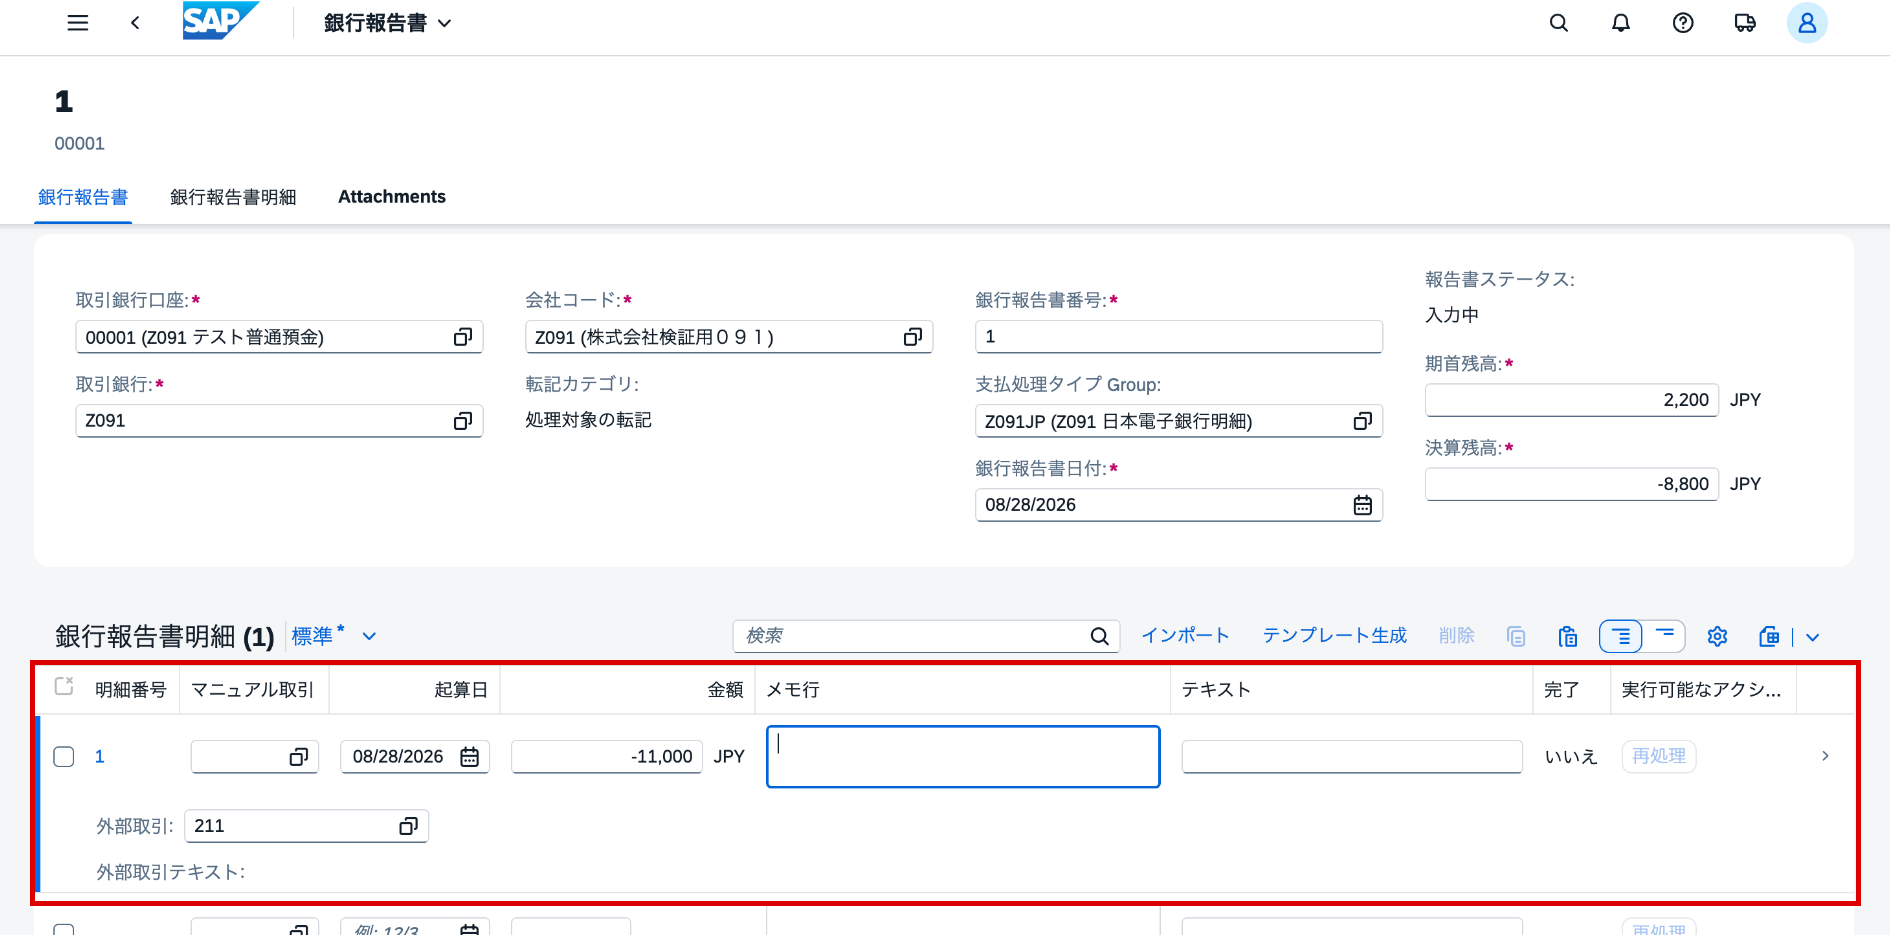The image size is (1890, 935).
Task: Switch to Attachments tab
Action: coord(392,197)
